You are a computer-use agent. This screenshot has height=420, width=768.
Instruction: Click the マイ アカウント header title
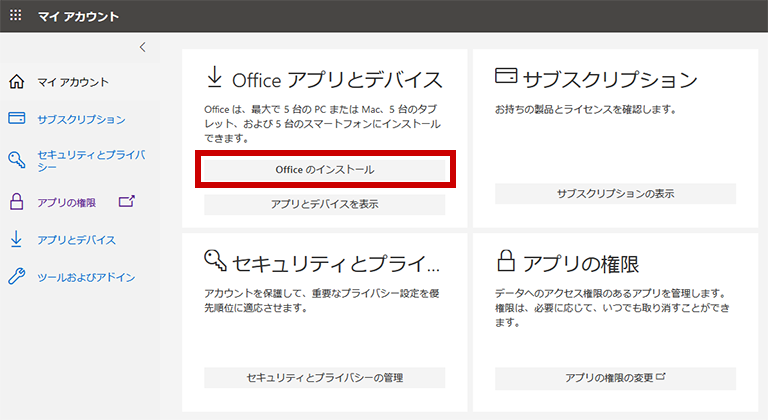78,16
